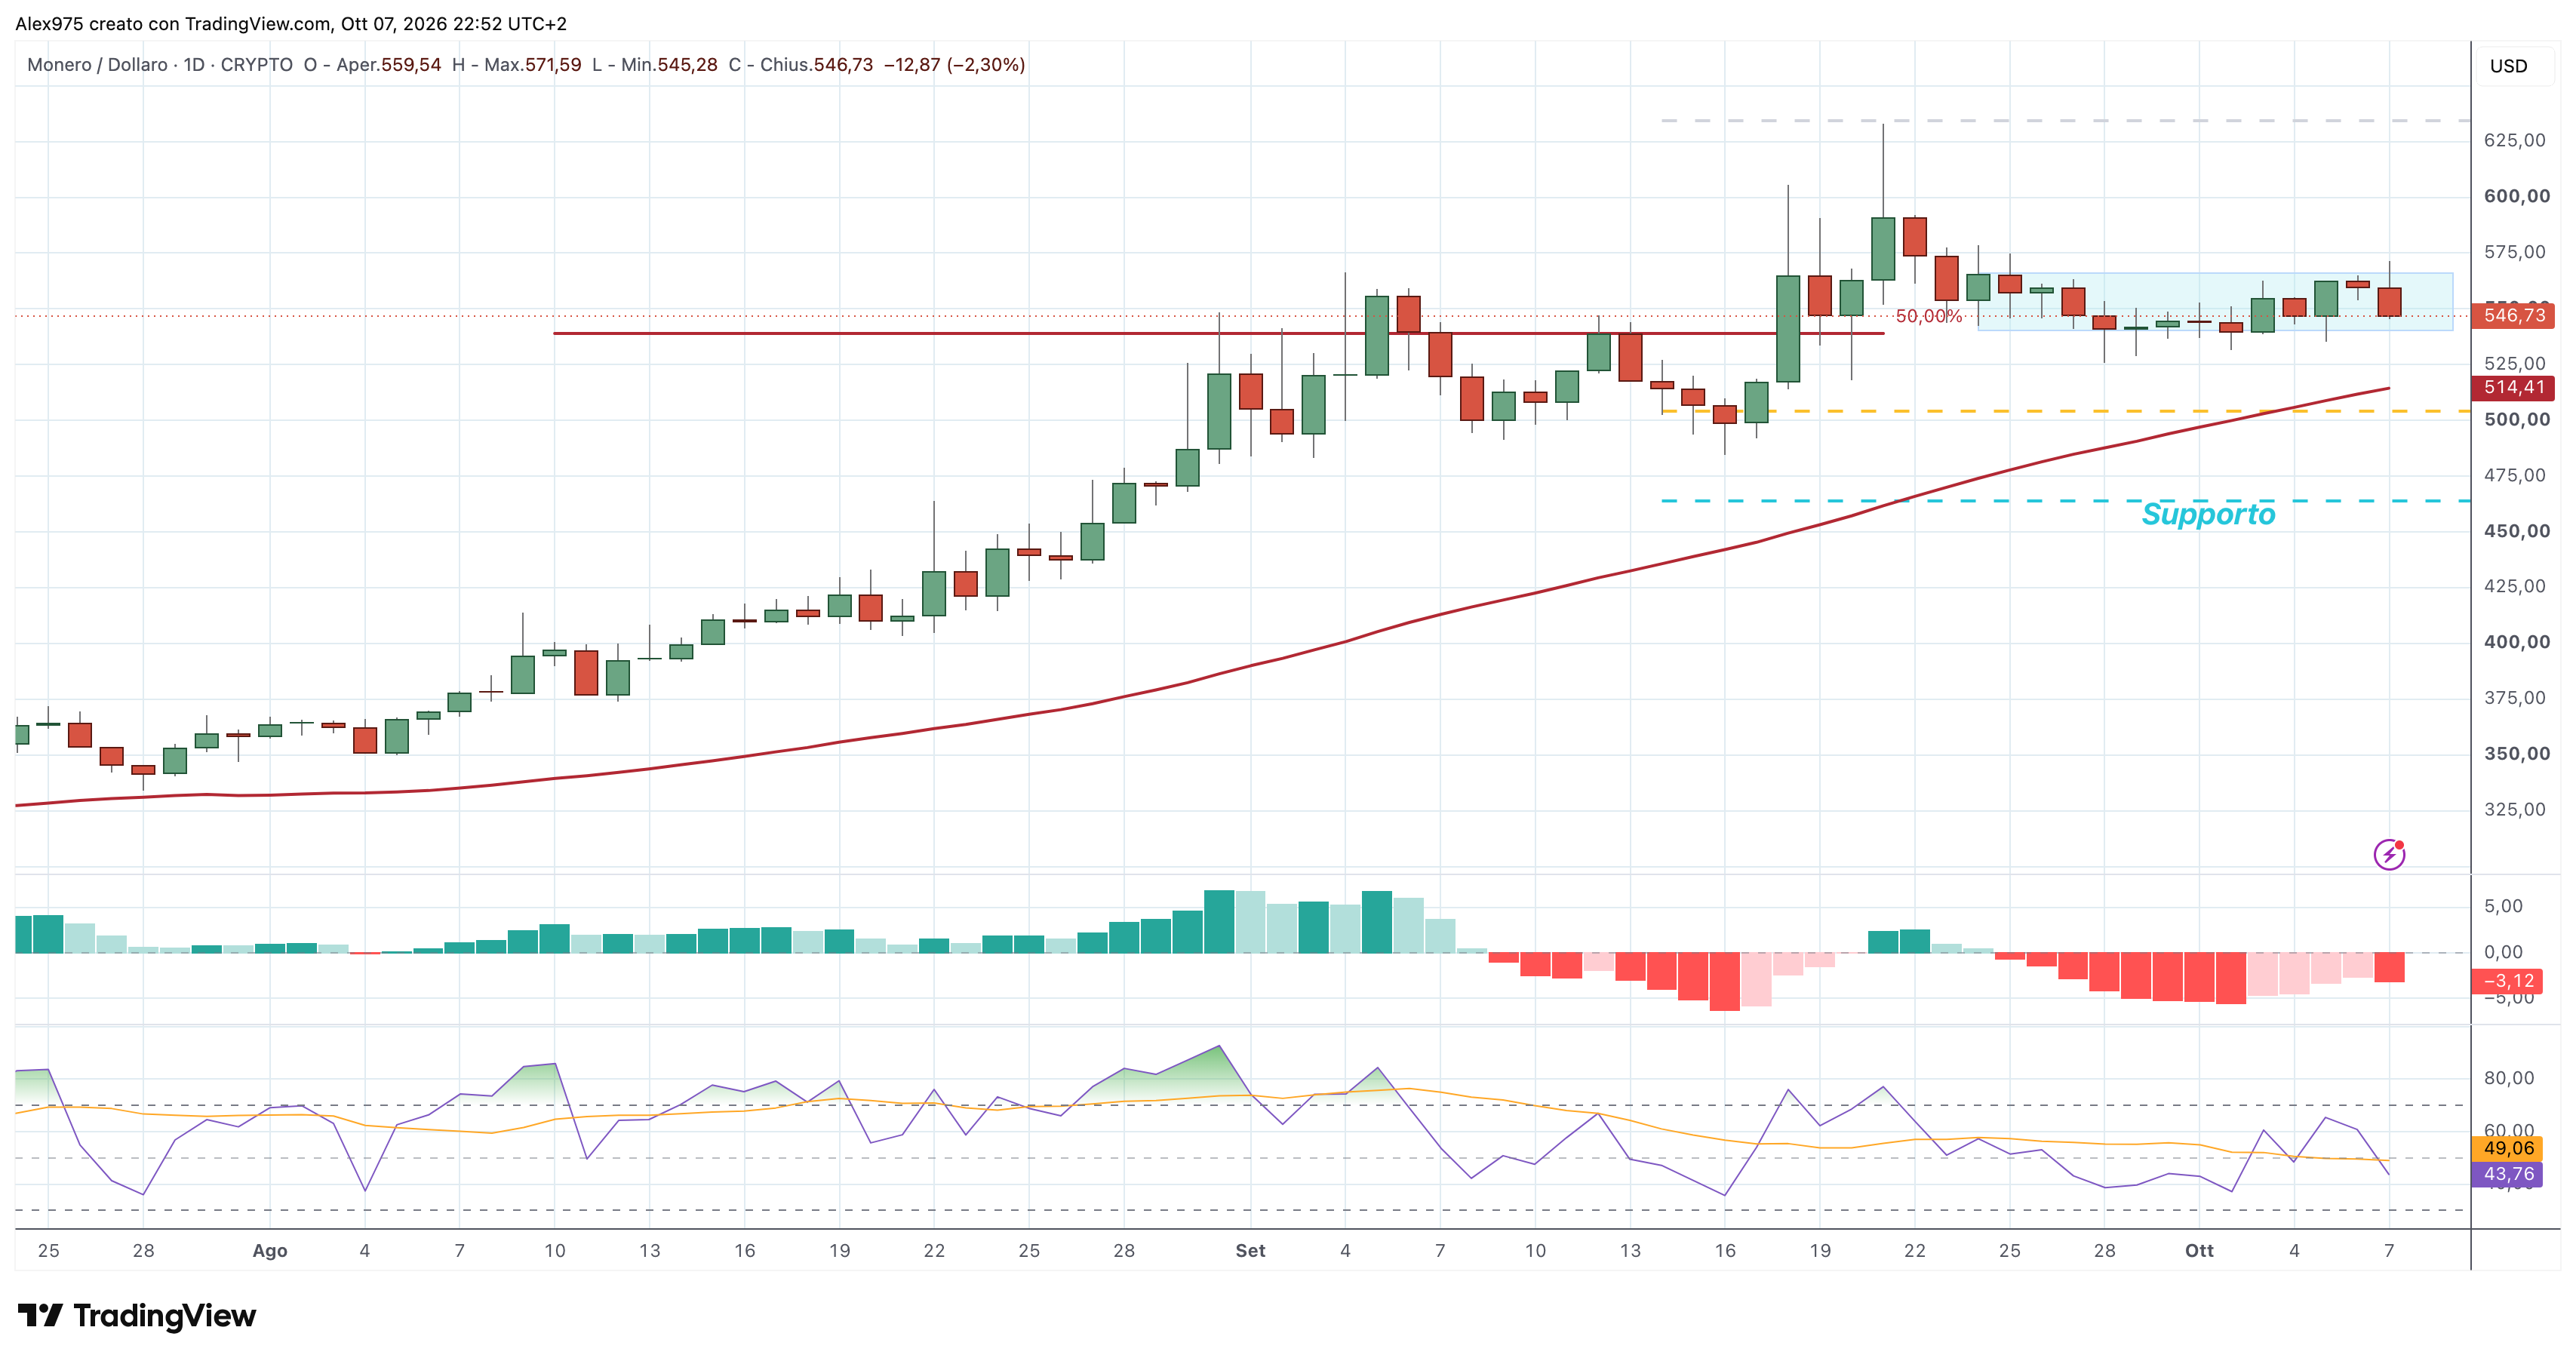2576x1361 pixels.
Task: Click the −3,12 histogram value label
Action: pyautogui.click(x=2507, y=981)
